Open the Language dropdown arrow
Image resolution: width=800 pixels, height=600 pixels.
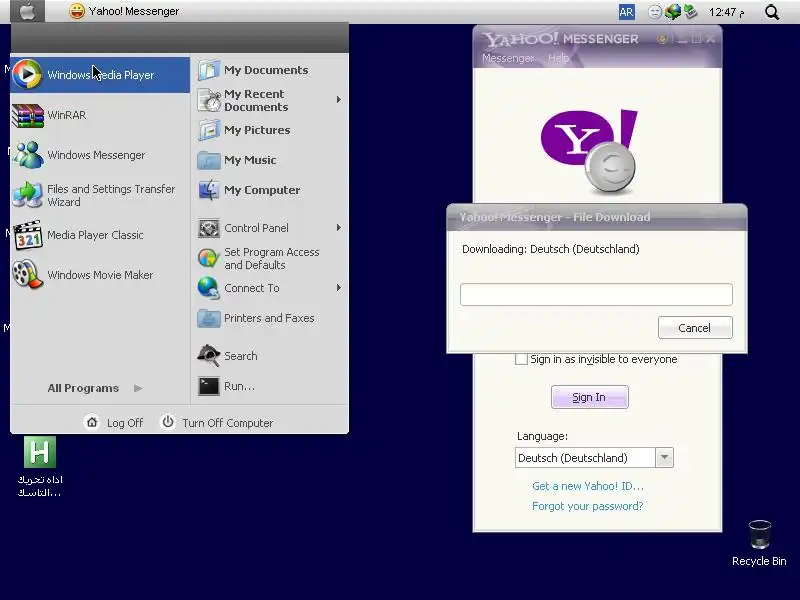[x=664, y=458]
